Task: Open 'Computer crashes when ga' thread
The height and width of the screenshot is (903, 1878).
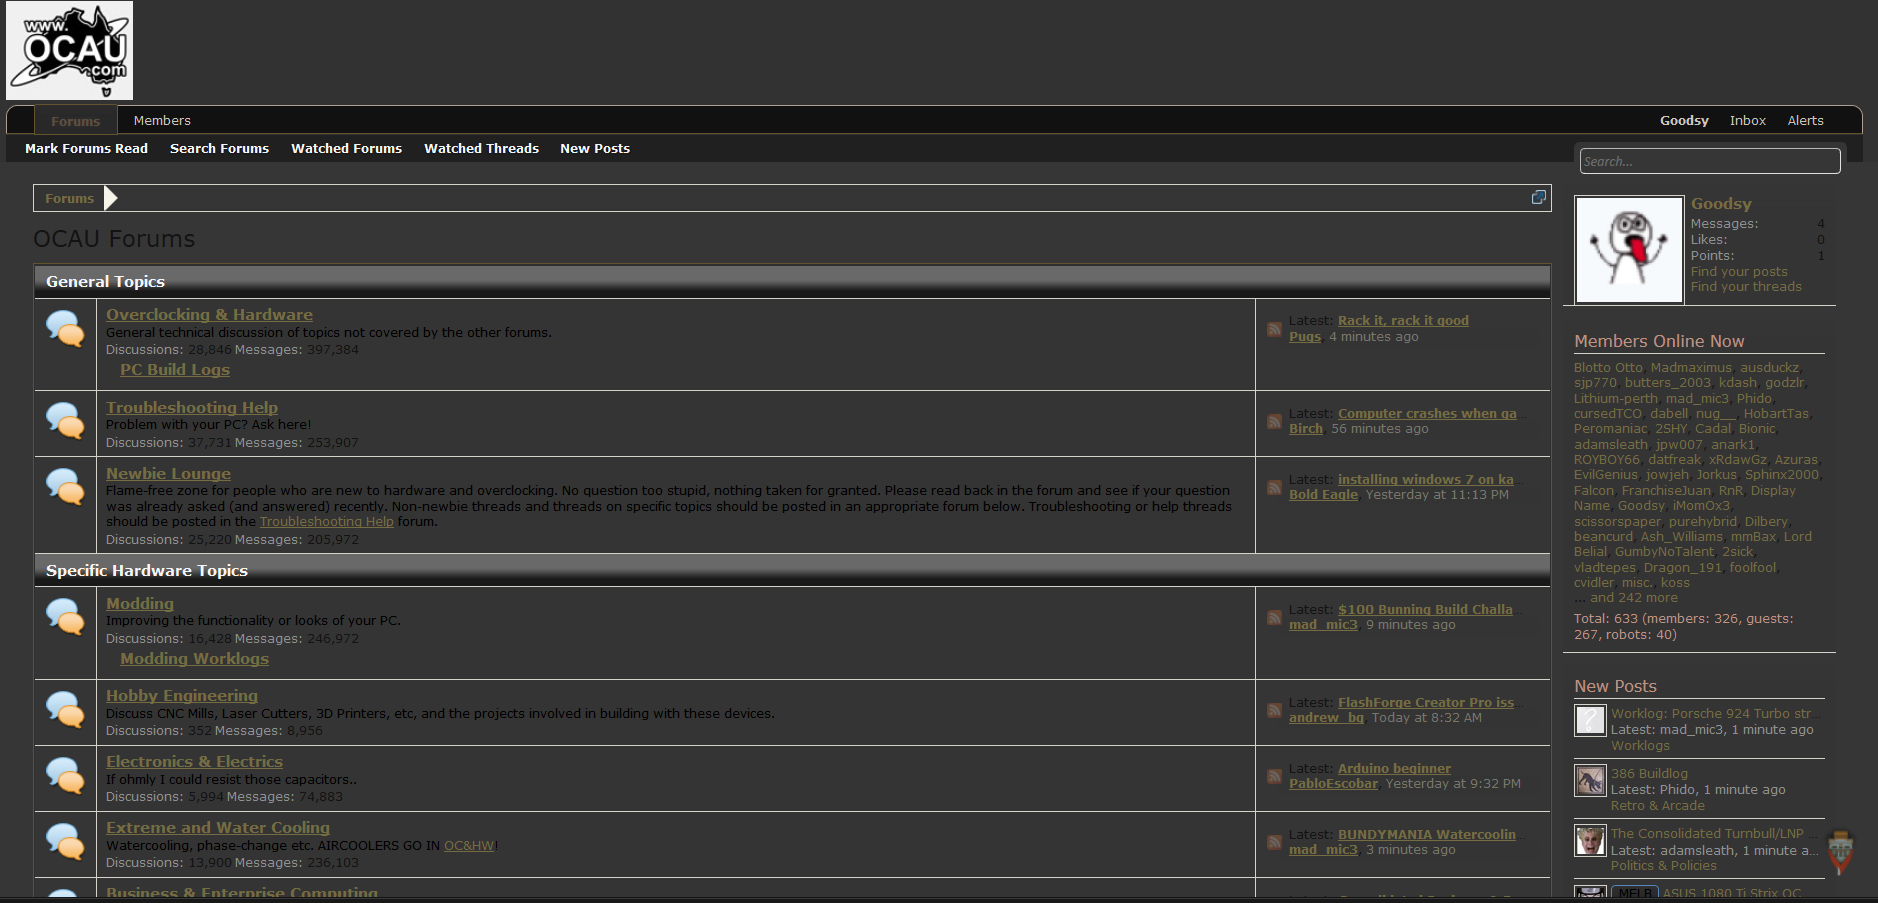Action: click(x=1427, y=414)
